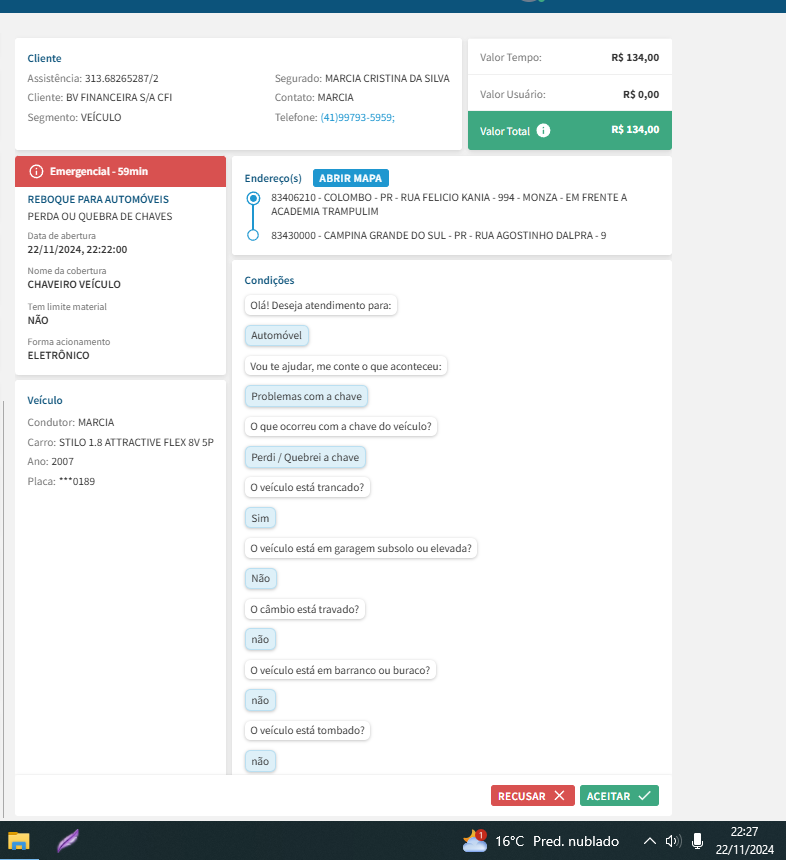
Task: Open File Explorer from the taskbar
Action: point(19,841)
